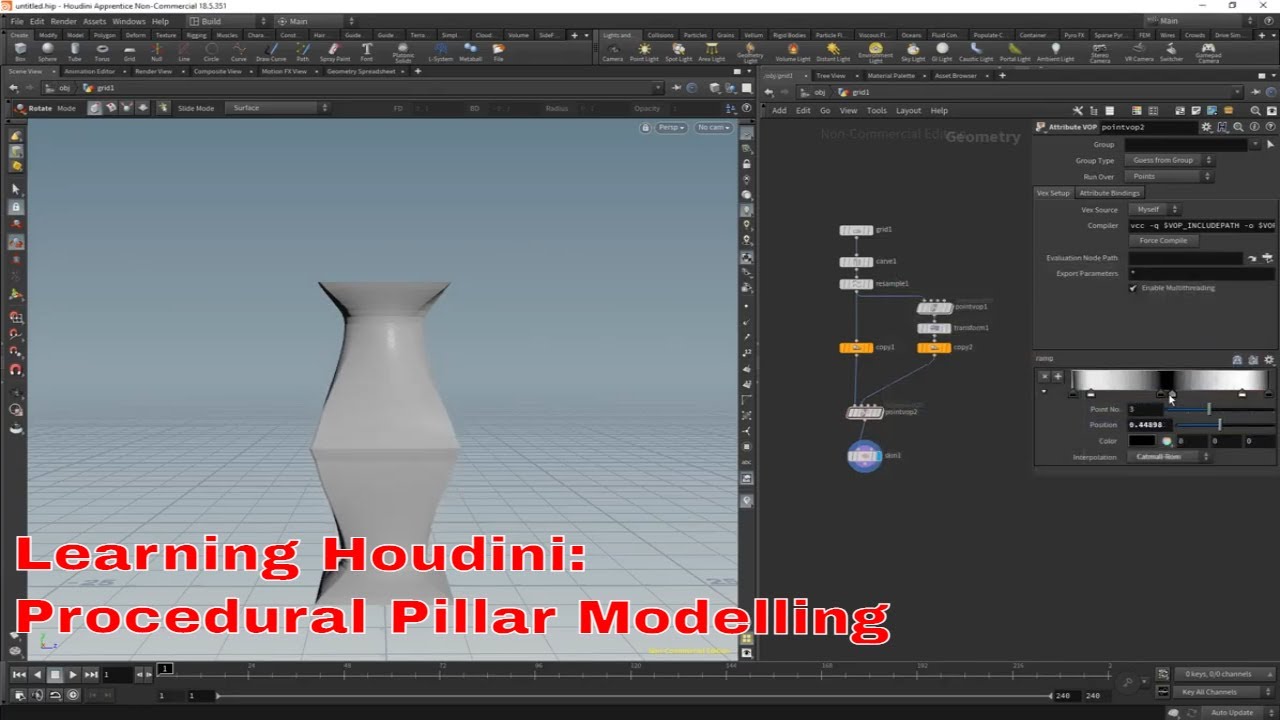Open the Interpolation Catmull-Rom dropdown
Image resolution: width=1280 pixels, height=720 pixels.
(x=1169, y=457)
